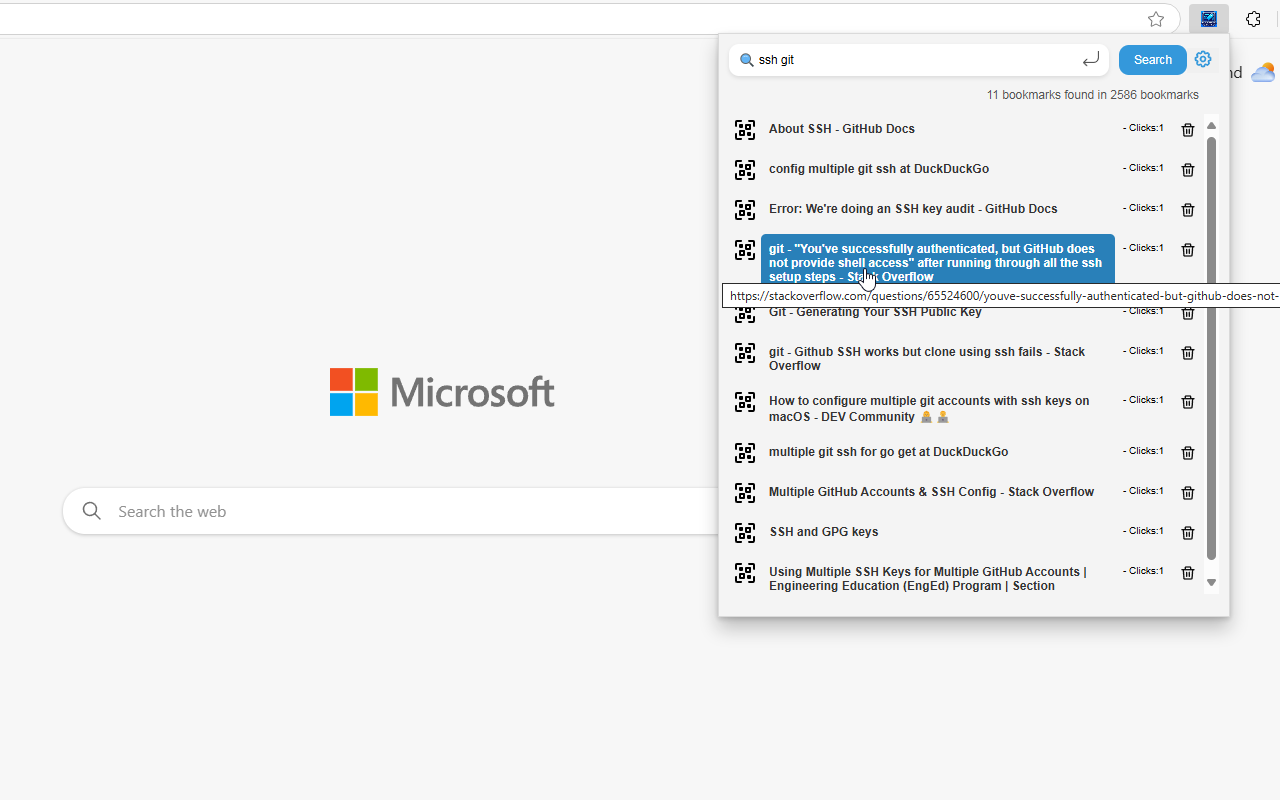Delete the 'About SSH - GitHub Docs' bookmark
This screenshot has height=800, width=1280.
[1188, 130]
